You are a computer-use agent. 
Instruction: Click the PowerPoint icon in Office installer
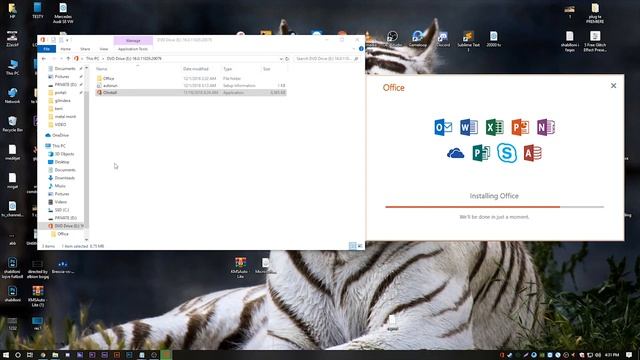520,127
